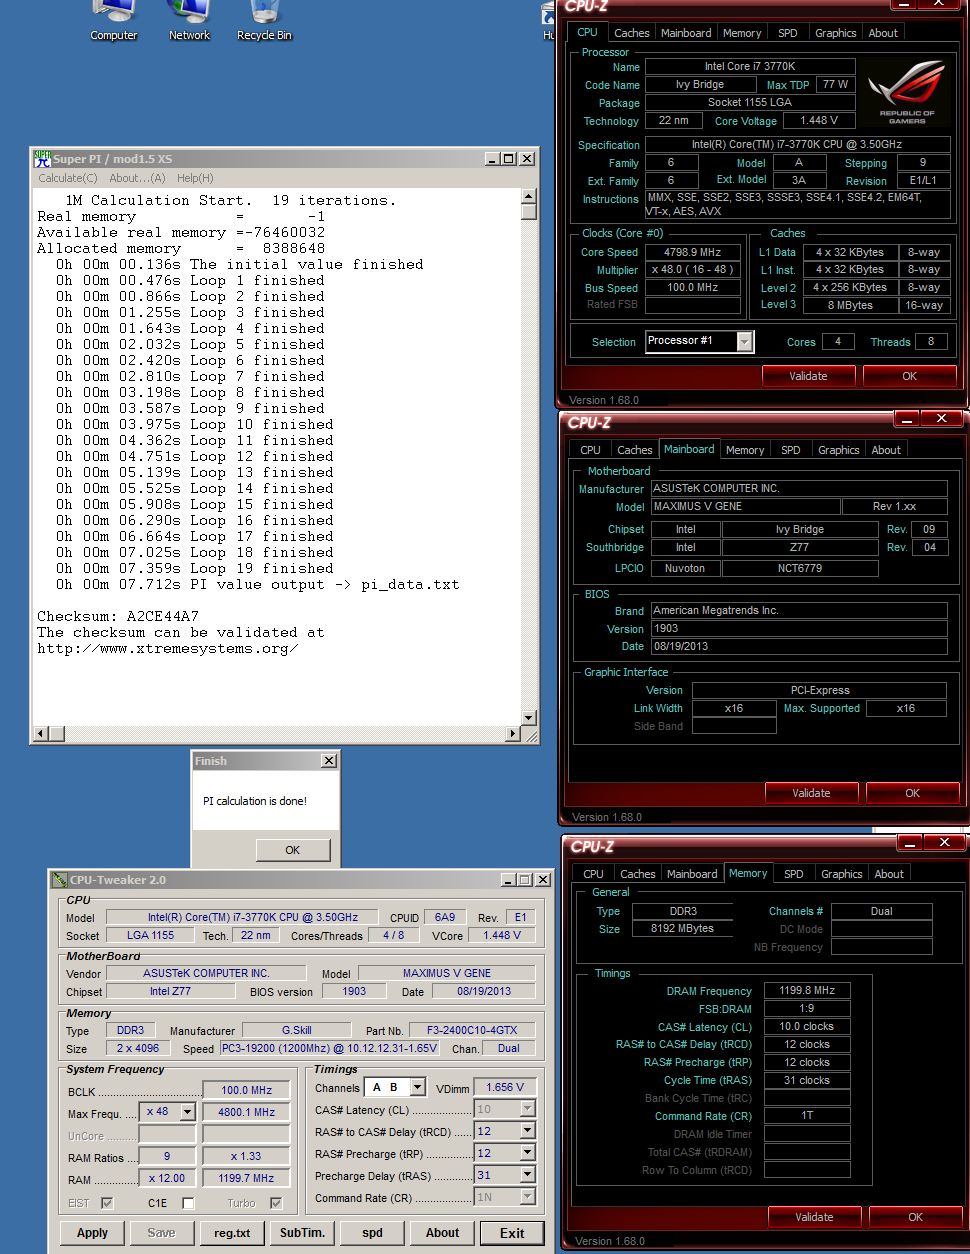Click reg.txt button in CPU-Tweaker

[x=232, y=1233]
